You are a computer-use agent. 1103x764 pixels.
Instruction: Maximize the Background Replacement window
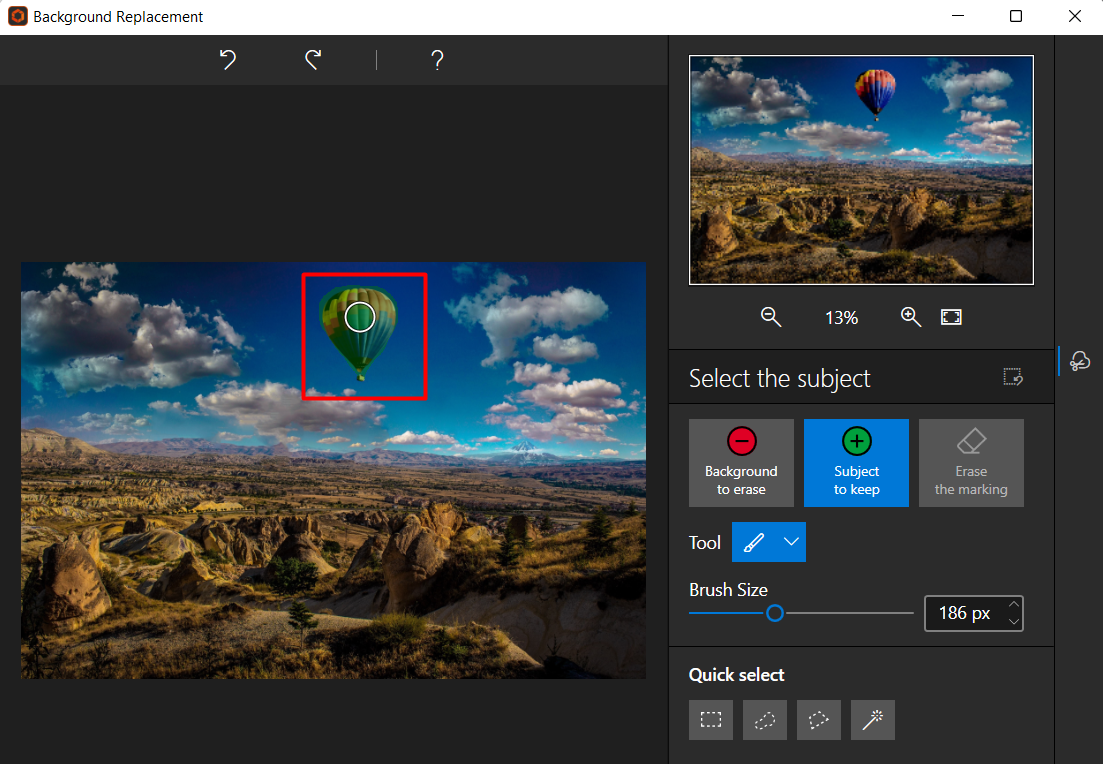[1016, 15]
